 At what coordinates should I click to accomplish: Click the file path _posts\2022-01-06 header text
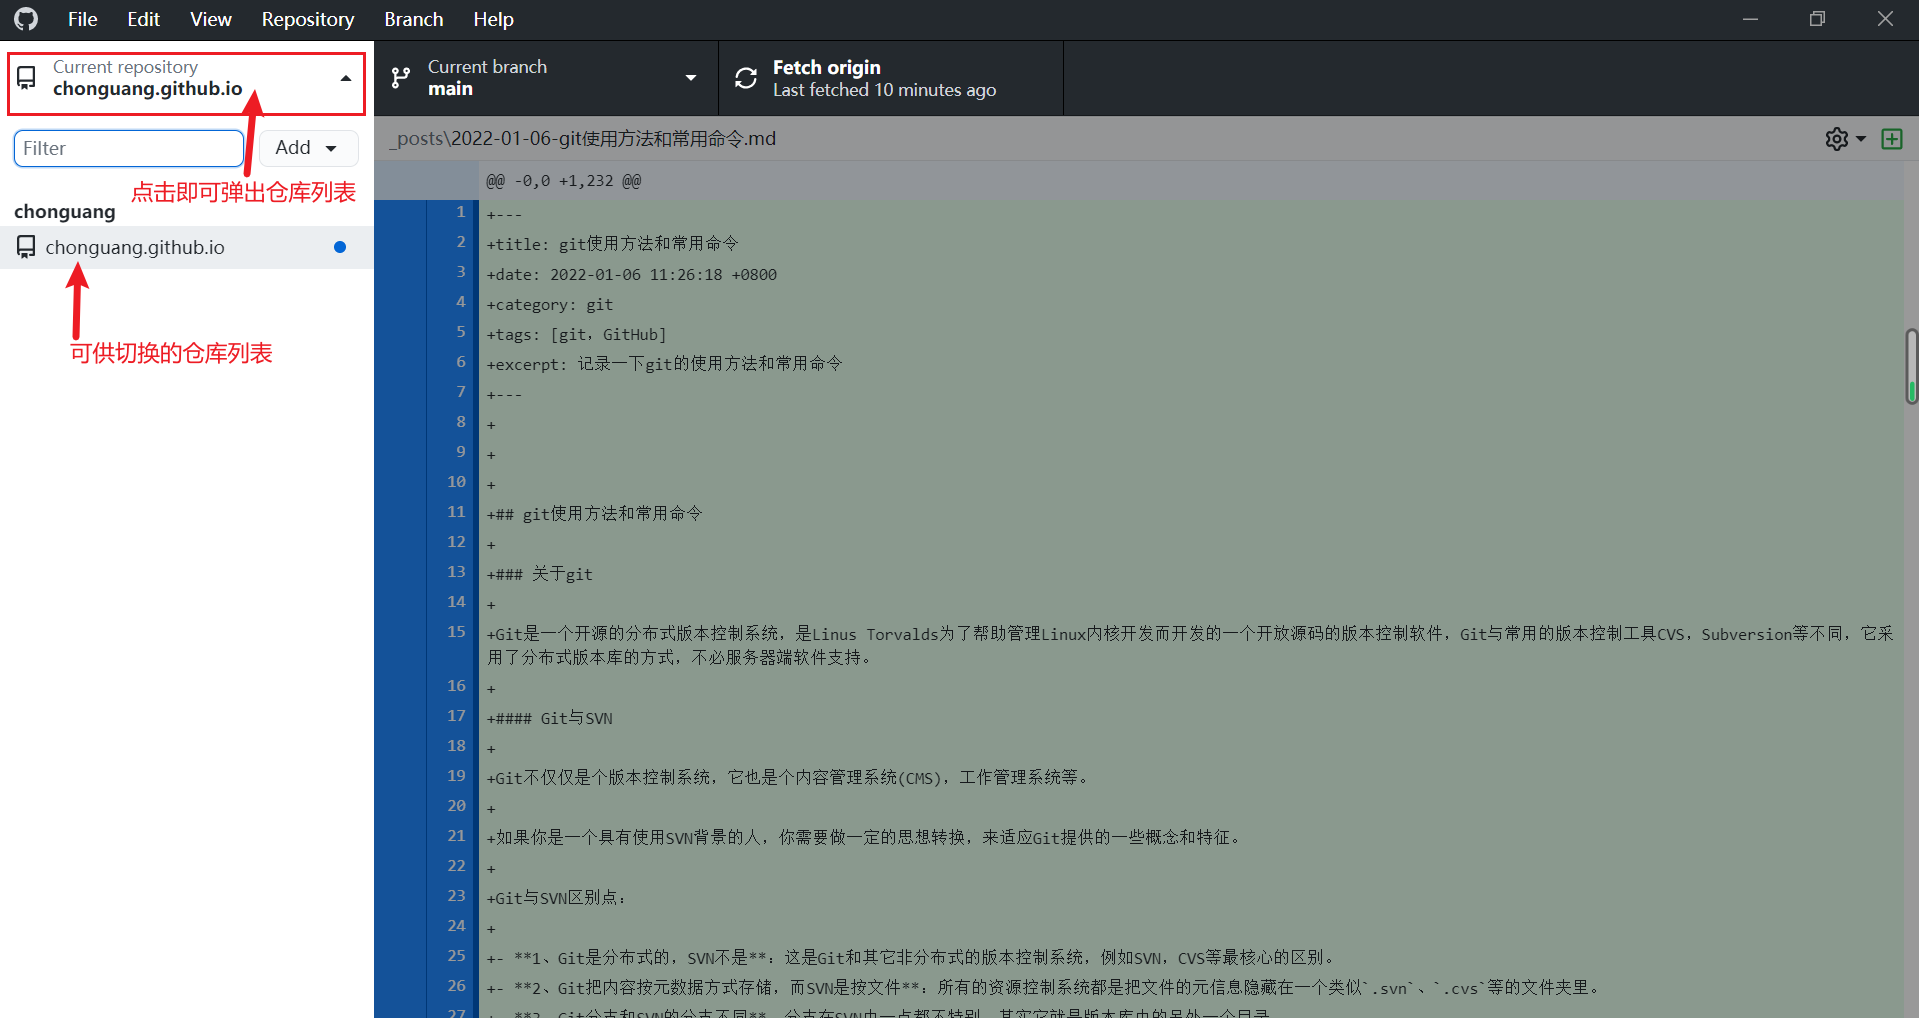[x=582, y=139]
